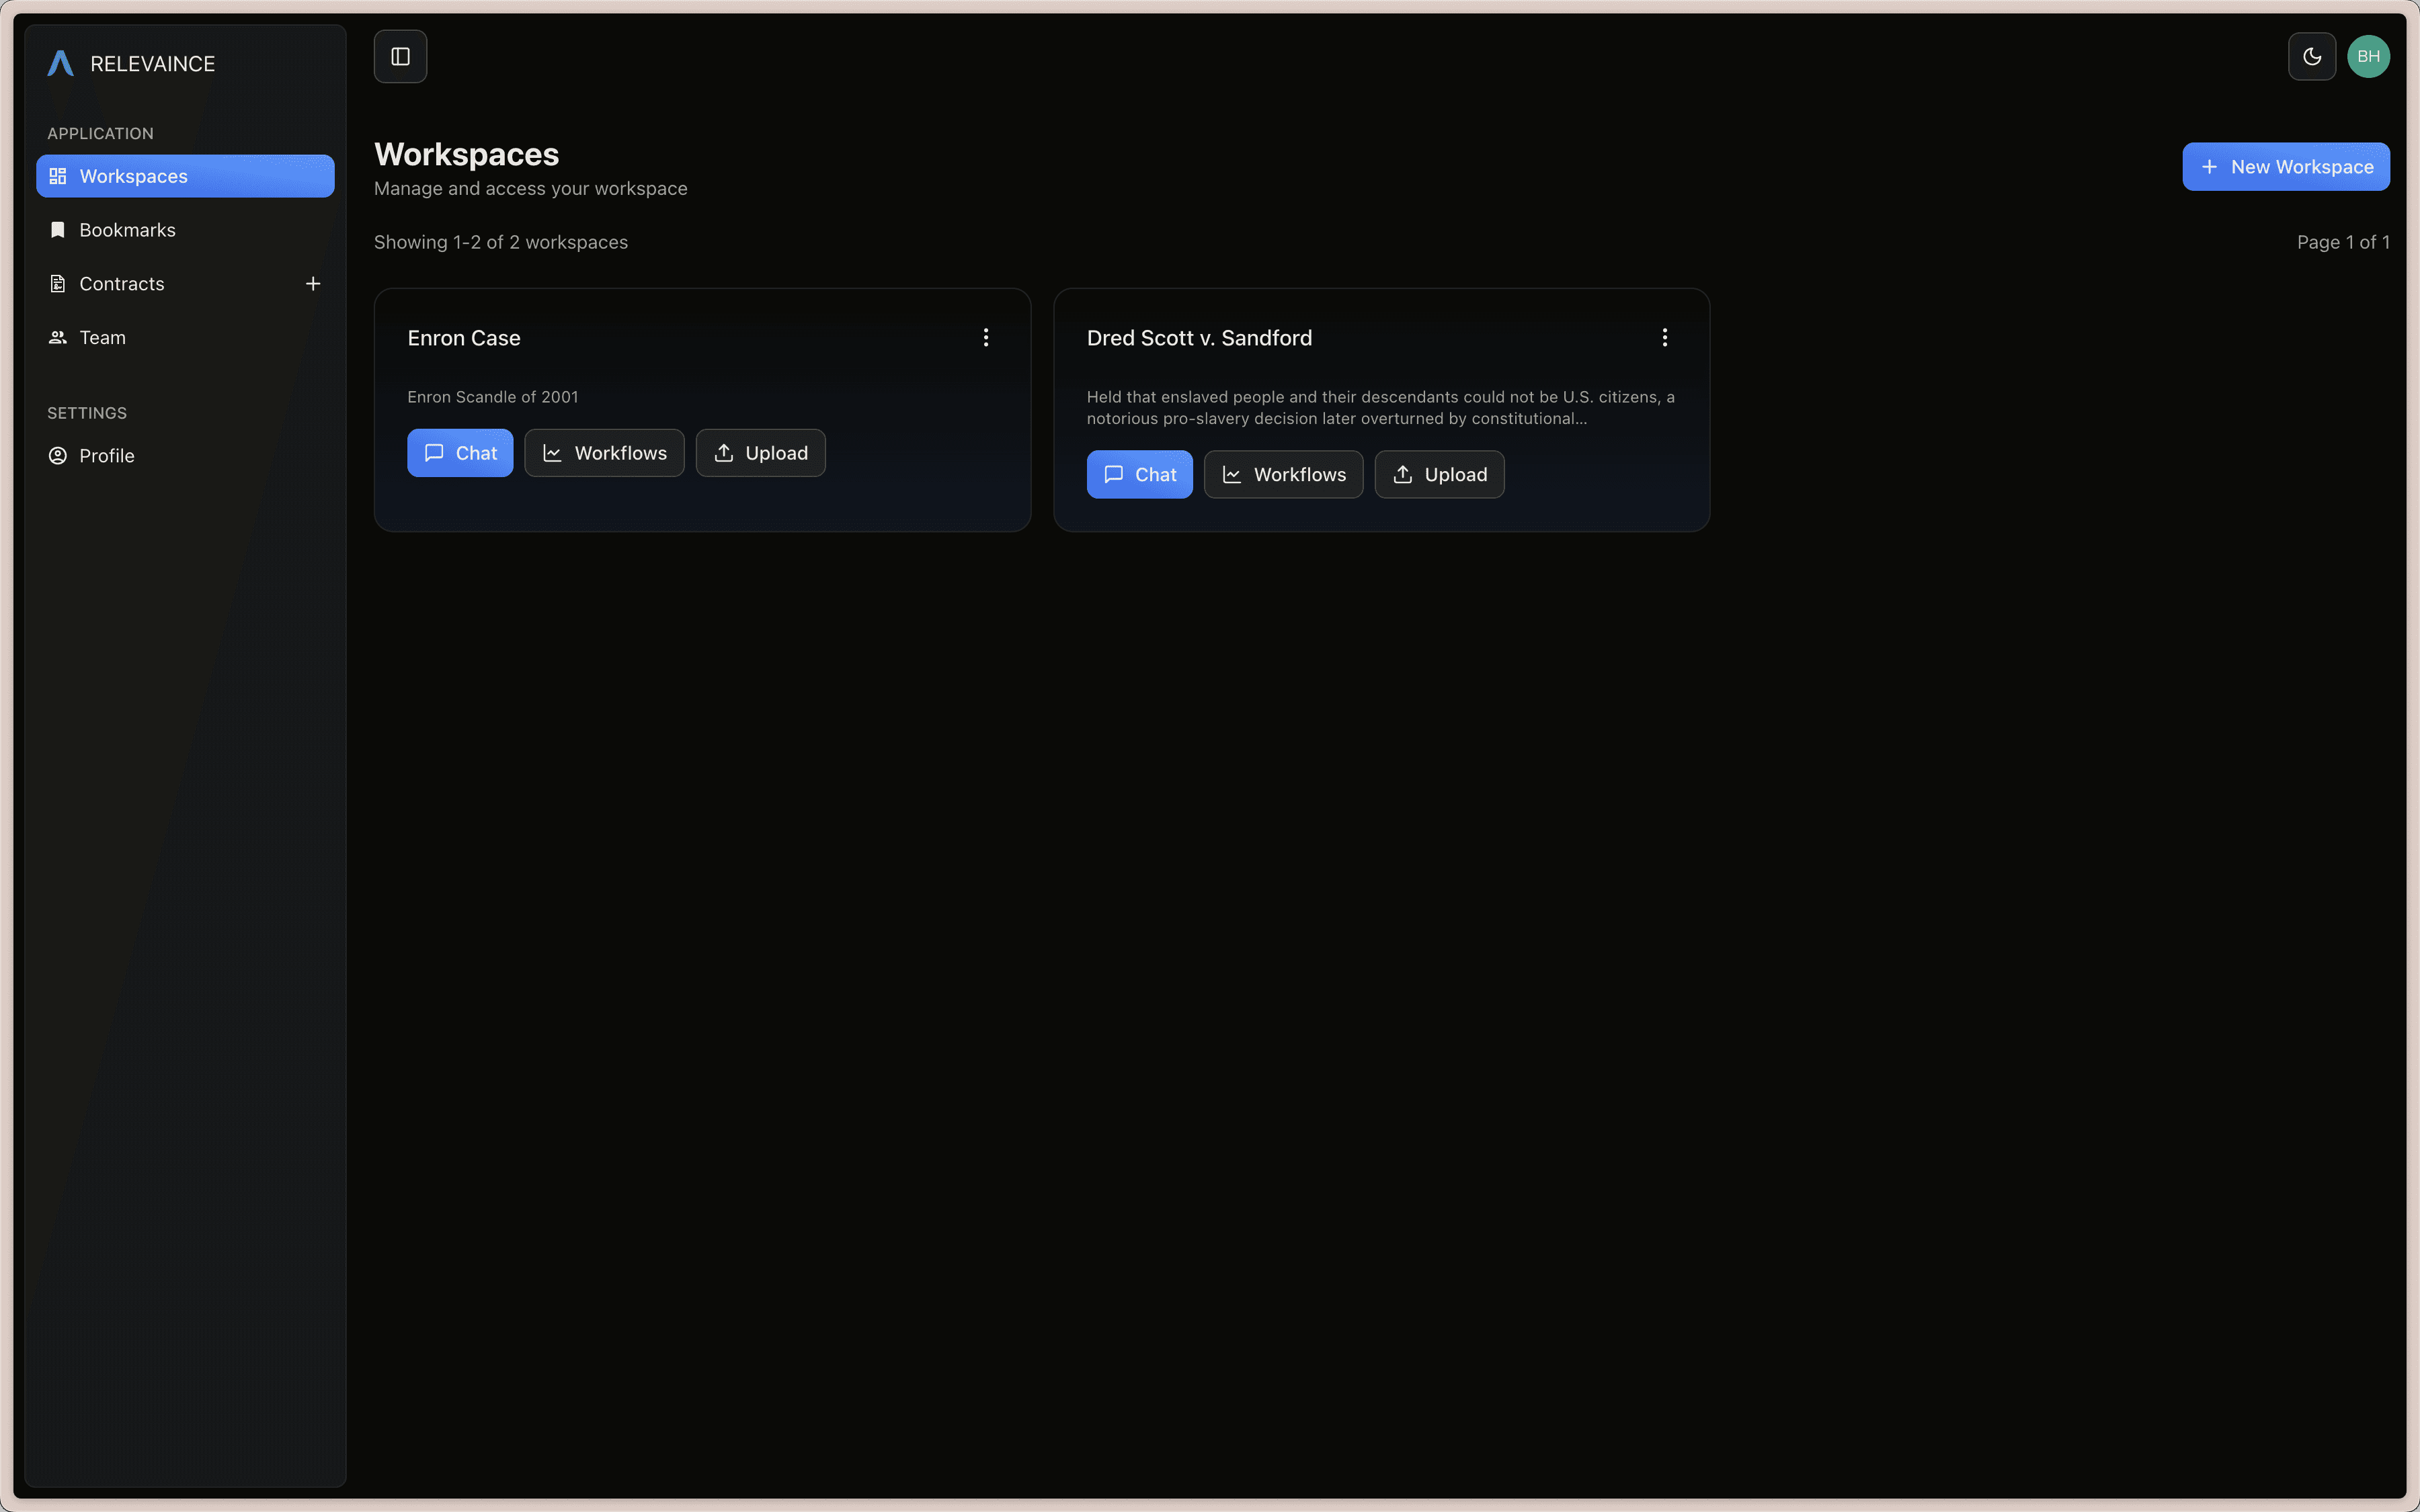Open the Dred Scott v. Sandford card title
The width and height of the screenshot is (2420, 1512).
[x=1199, y=338]
